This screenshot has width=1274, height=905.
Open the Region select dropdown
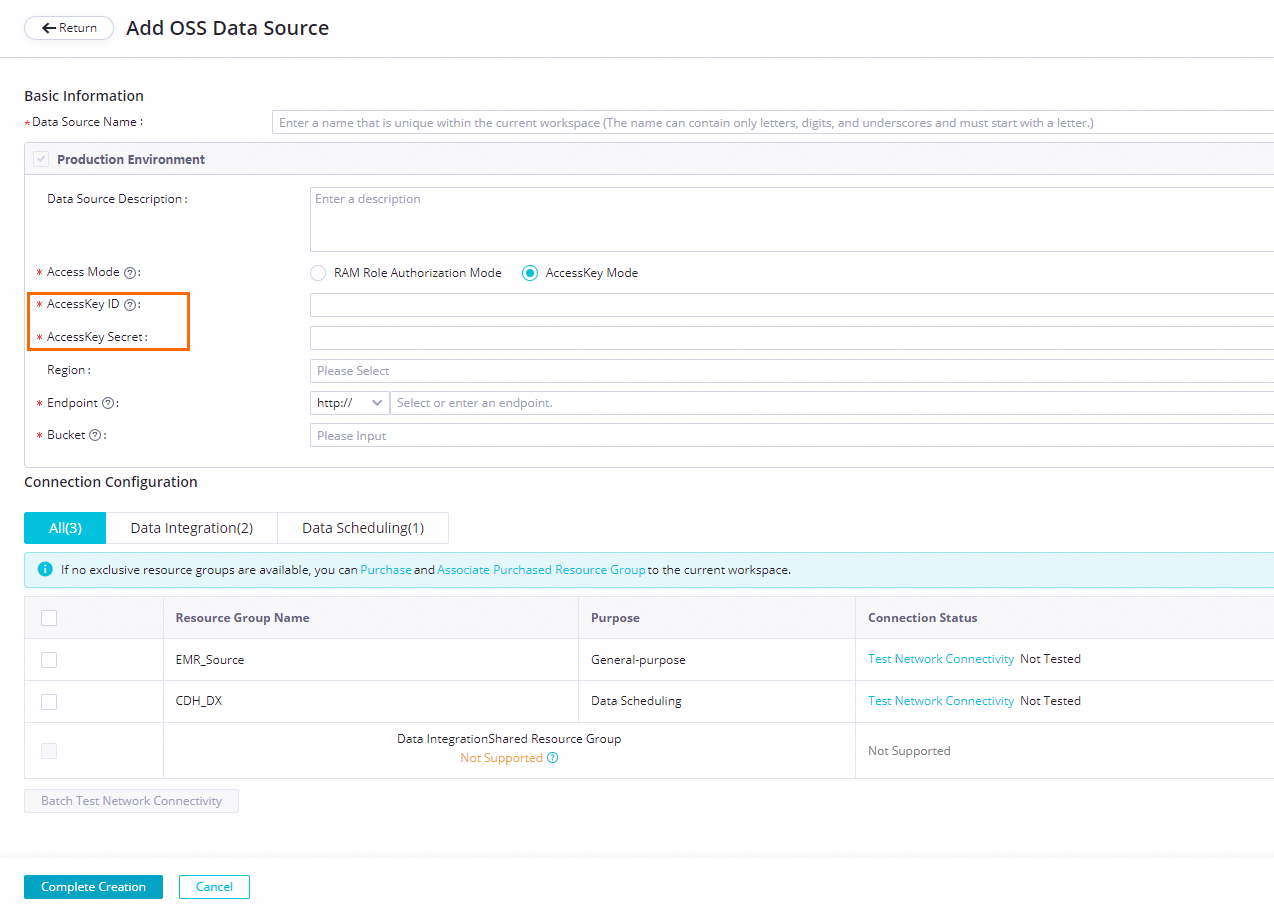(x=790, y=371)
